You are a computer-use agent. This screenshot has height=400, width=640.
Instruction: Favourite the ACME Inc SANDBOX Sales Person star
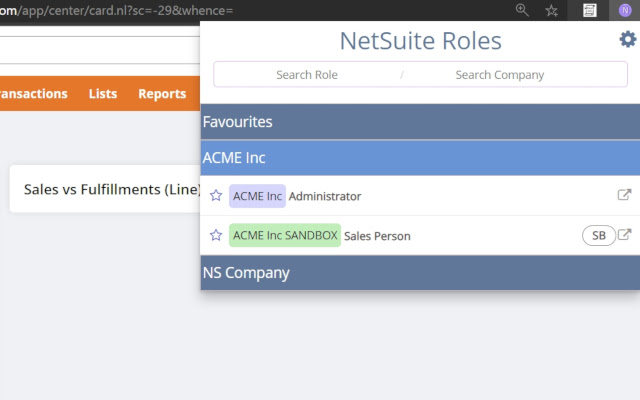pyautogui.click(x=216, y=235)
